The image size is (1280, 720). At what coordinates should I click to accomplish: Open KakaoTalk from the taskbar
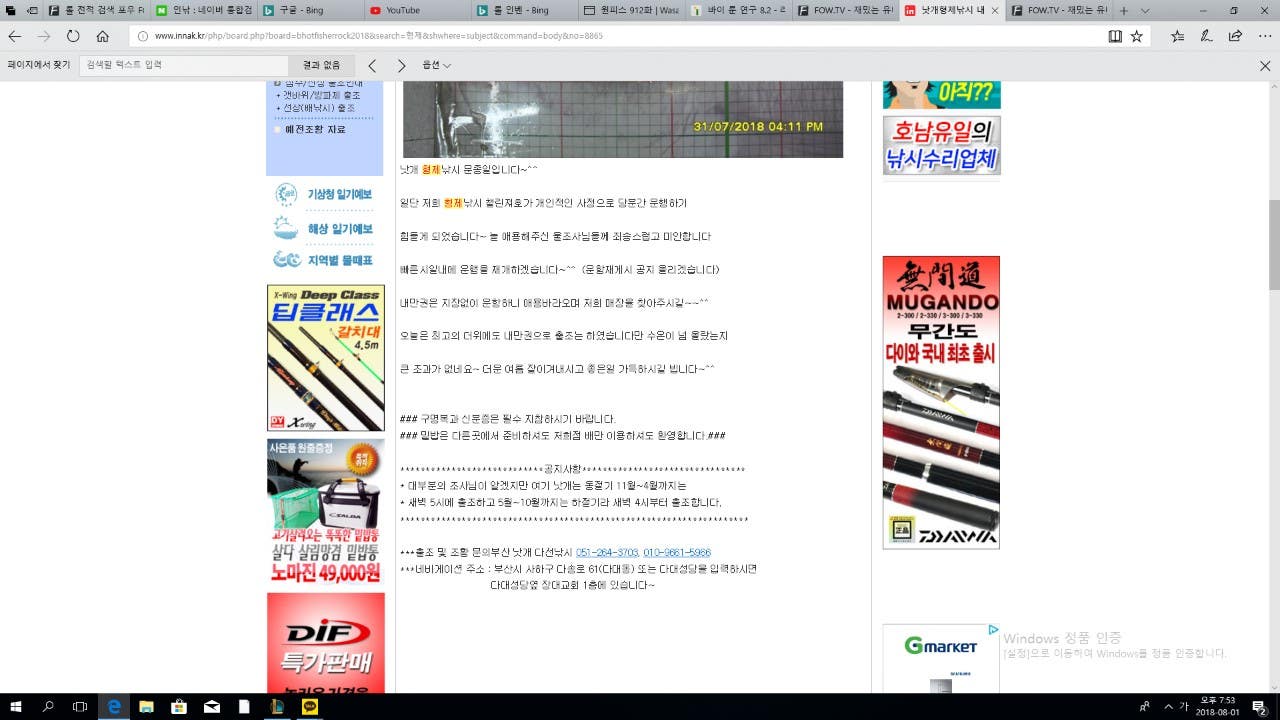point(309,706)
